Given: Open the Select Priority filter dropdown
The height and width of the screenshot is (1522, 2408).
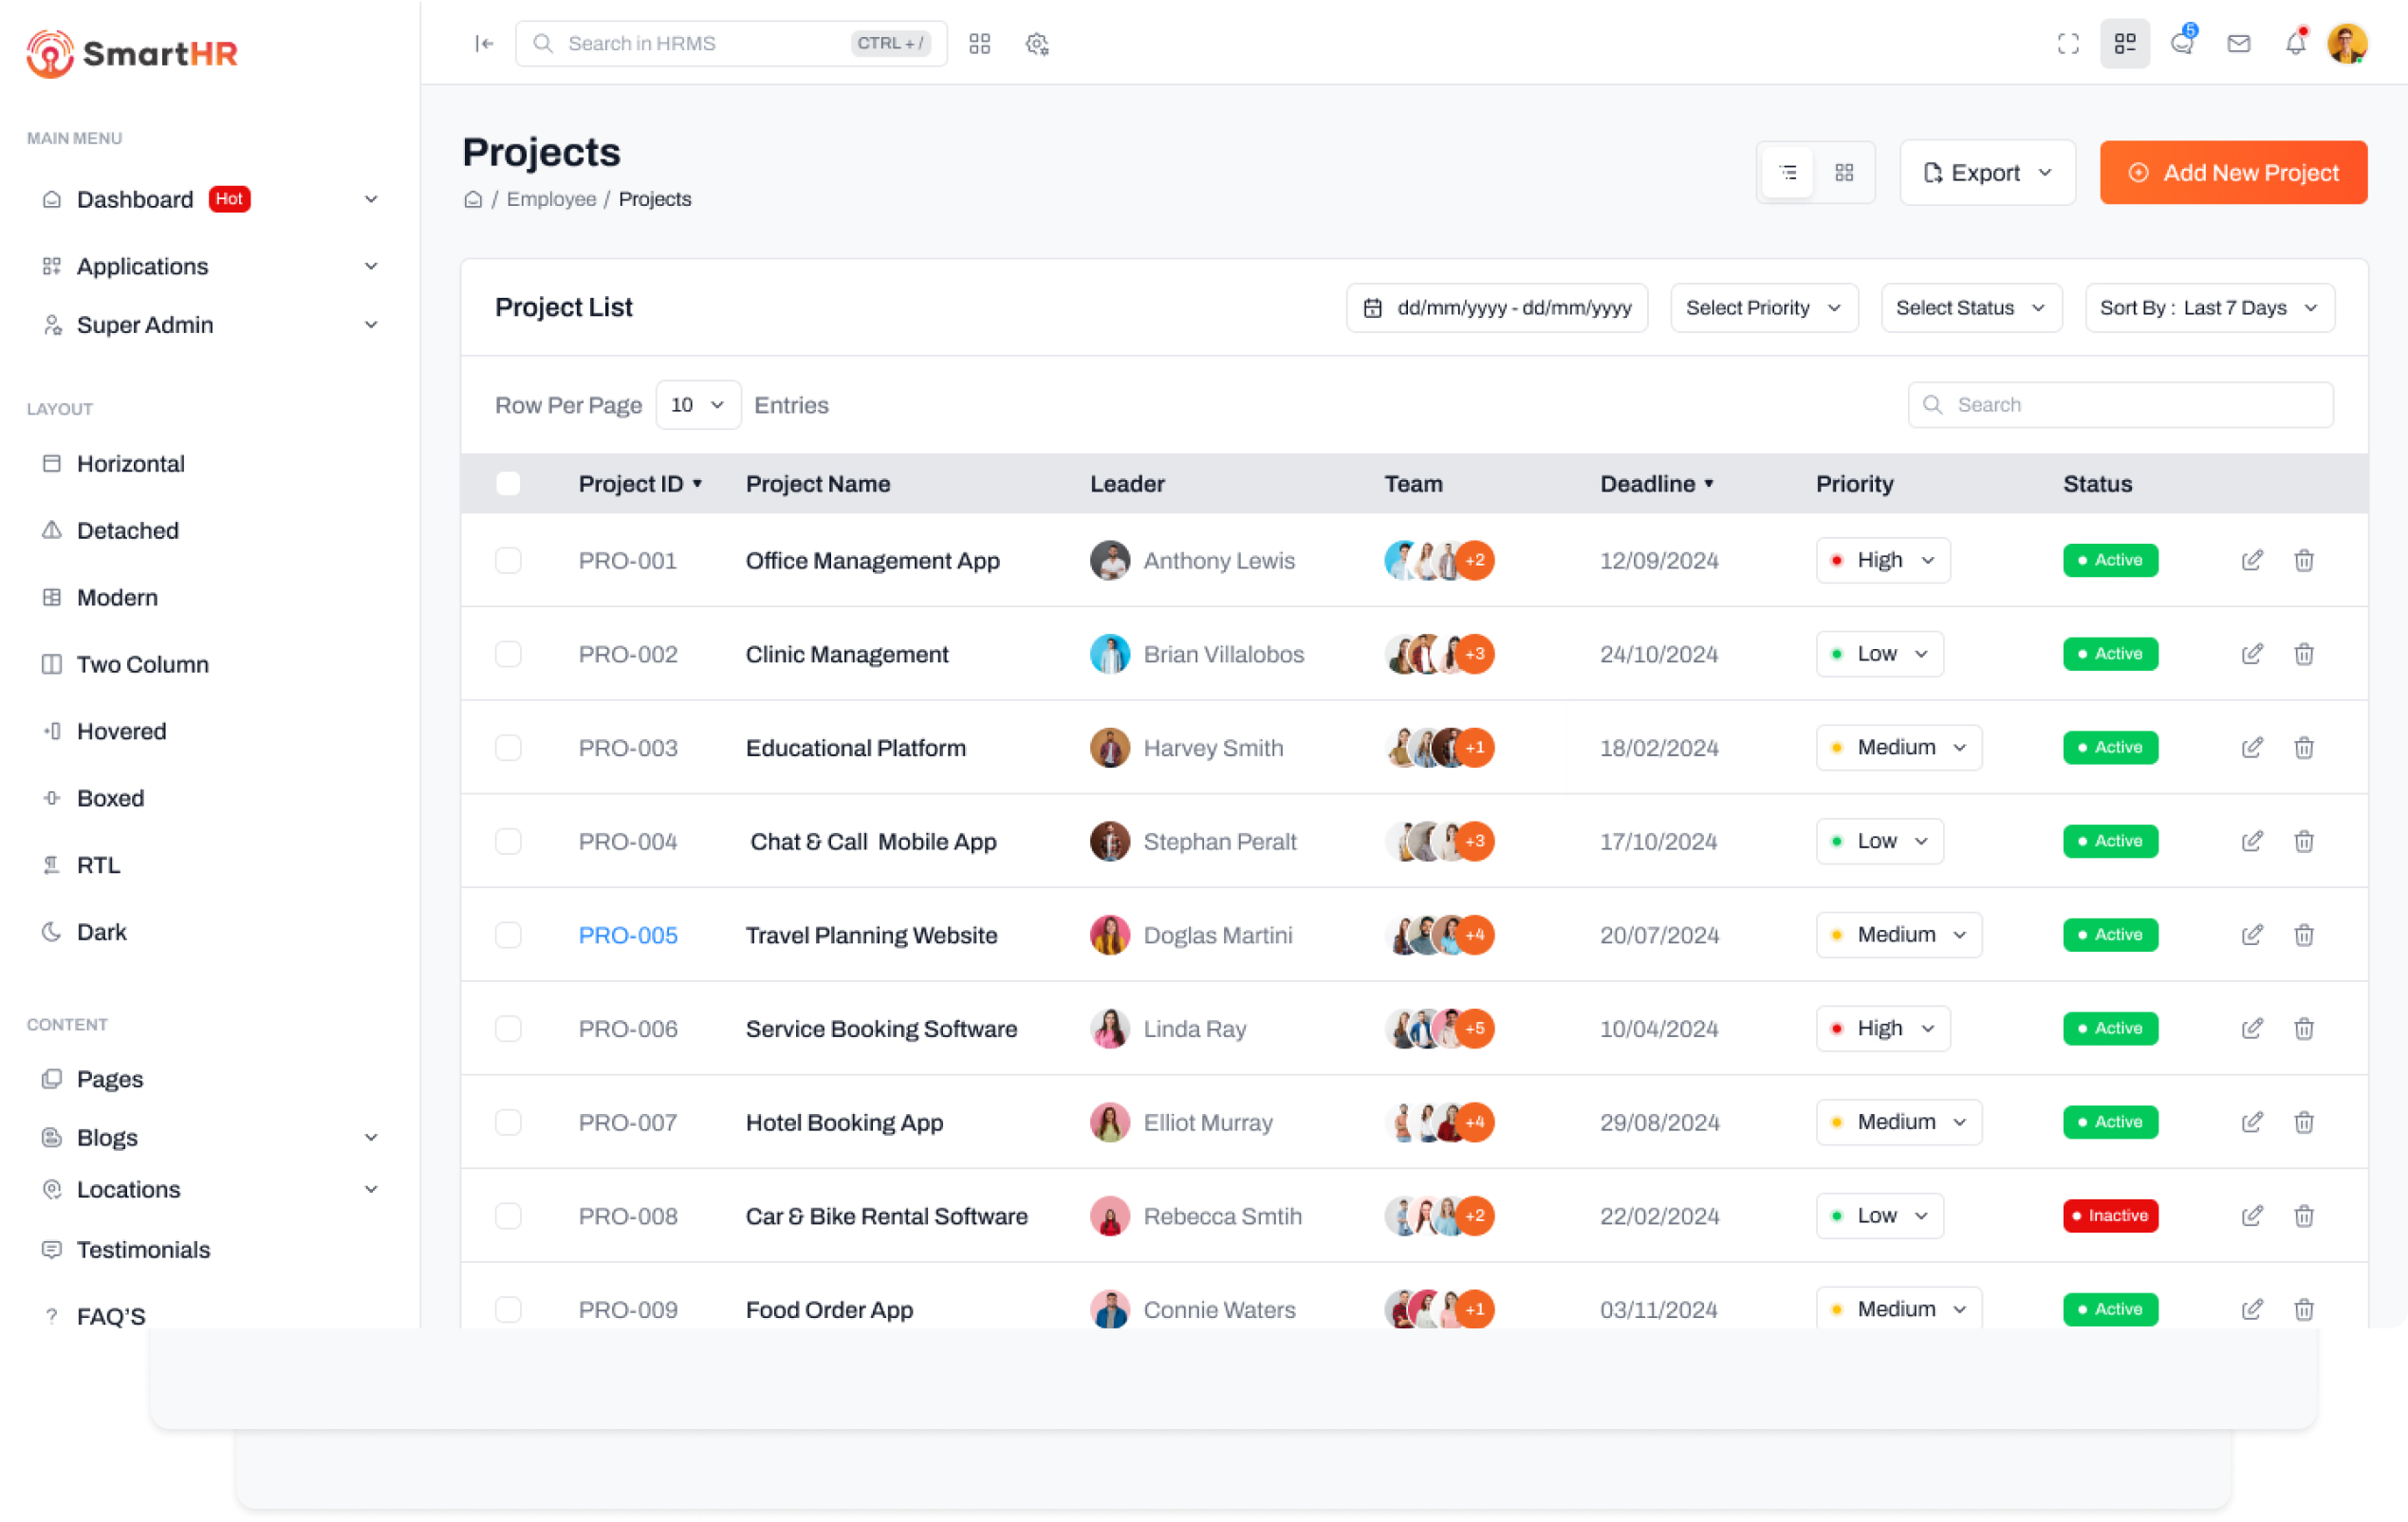Looking at the screenshot, I should point(1763,308).
